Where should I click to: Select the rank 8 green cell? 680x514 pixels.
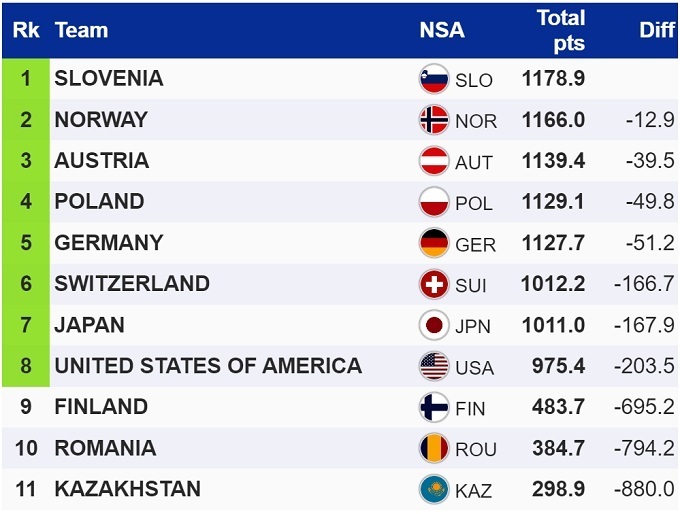pos(26,366)
